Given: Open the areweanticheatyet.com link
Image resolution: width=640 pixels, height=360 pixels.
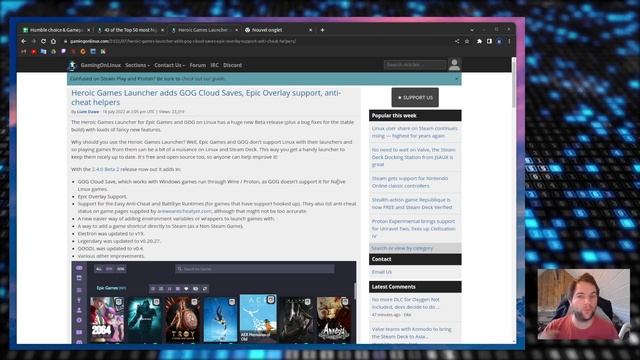Looking at the screenshot, I should click(x=184, y=211).
